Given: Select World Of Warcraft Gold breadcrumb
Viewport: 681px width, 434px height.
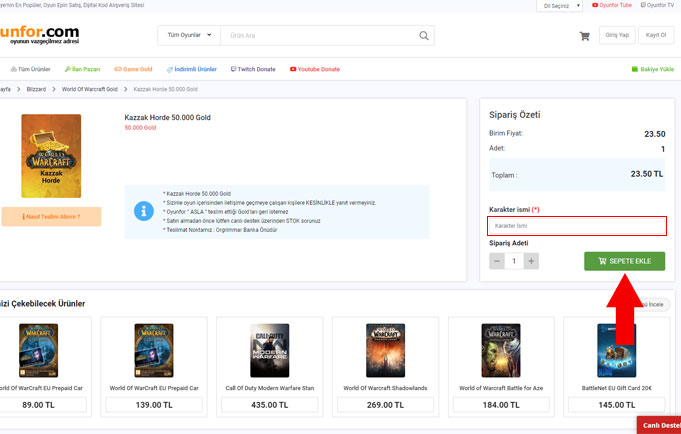Looking at the screenshot, I should (x=91, y=89).
